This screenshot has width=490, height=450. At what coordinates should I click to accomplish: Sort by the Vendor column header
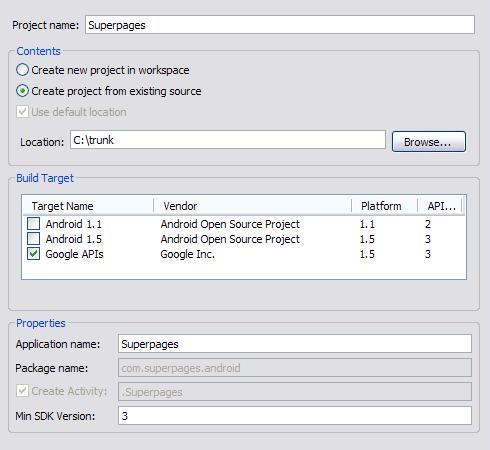tap(252, 206)
